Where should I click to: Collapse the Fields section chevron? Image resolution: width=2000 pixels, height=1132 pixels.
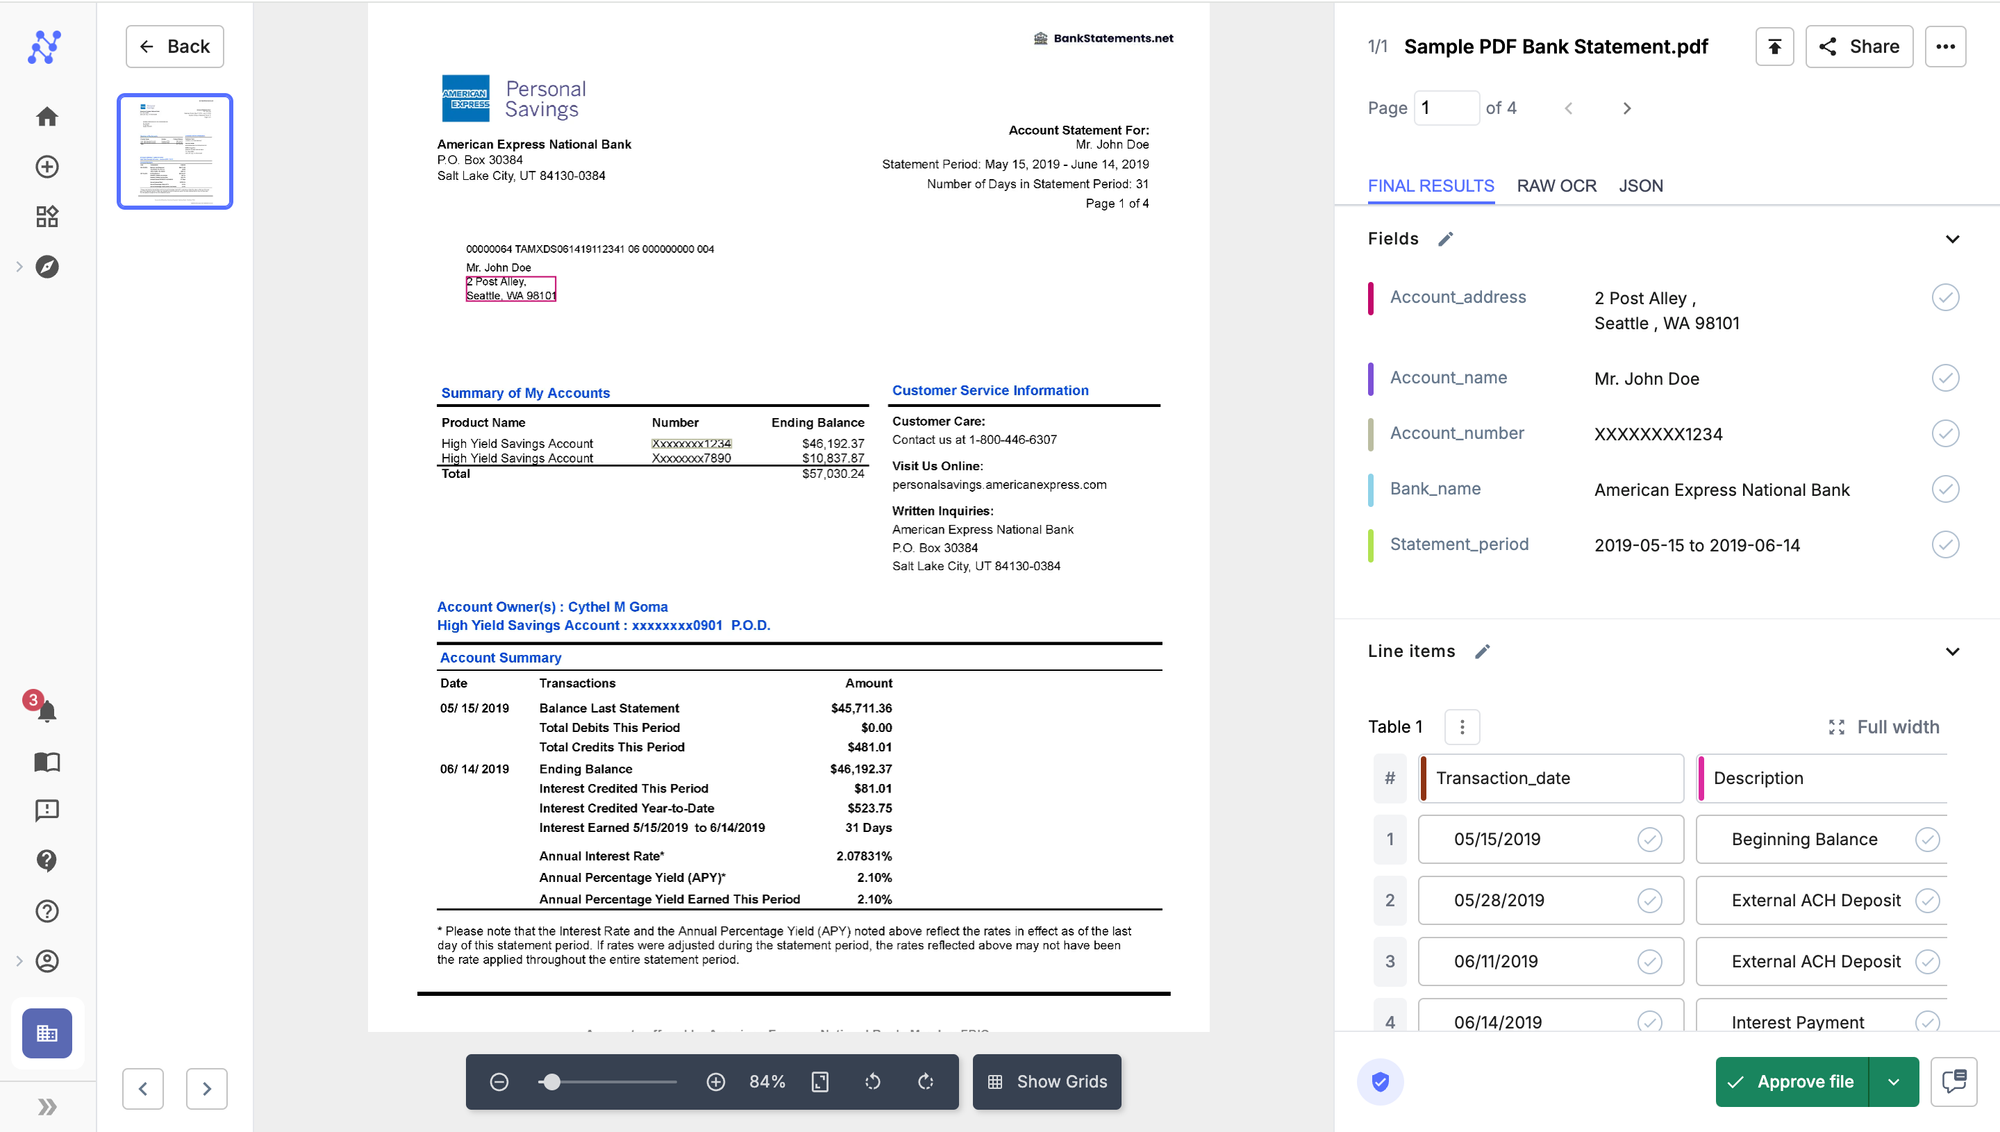click(x=1952, y=238)
